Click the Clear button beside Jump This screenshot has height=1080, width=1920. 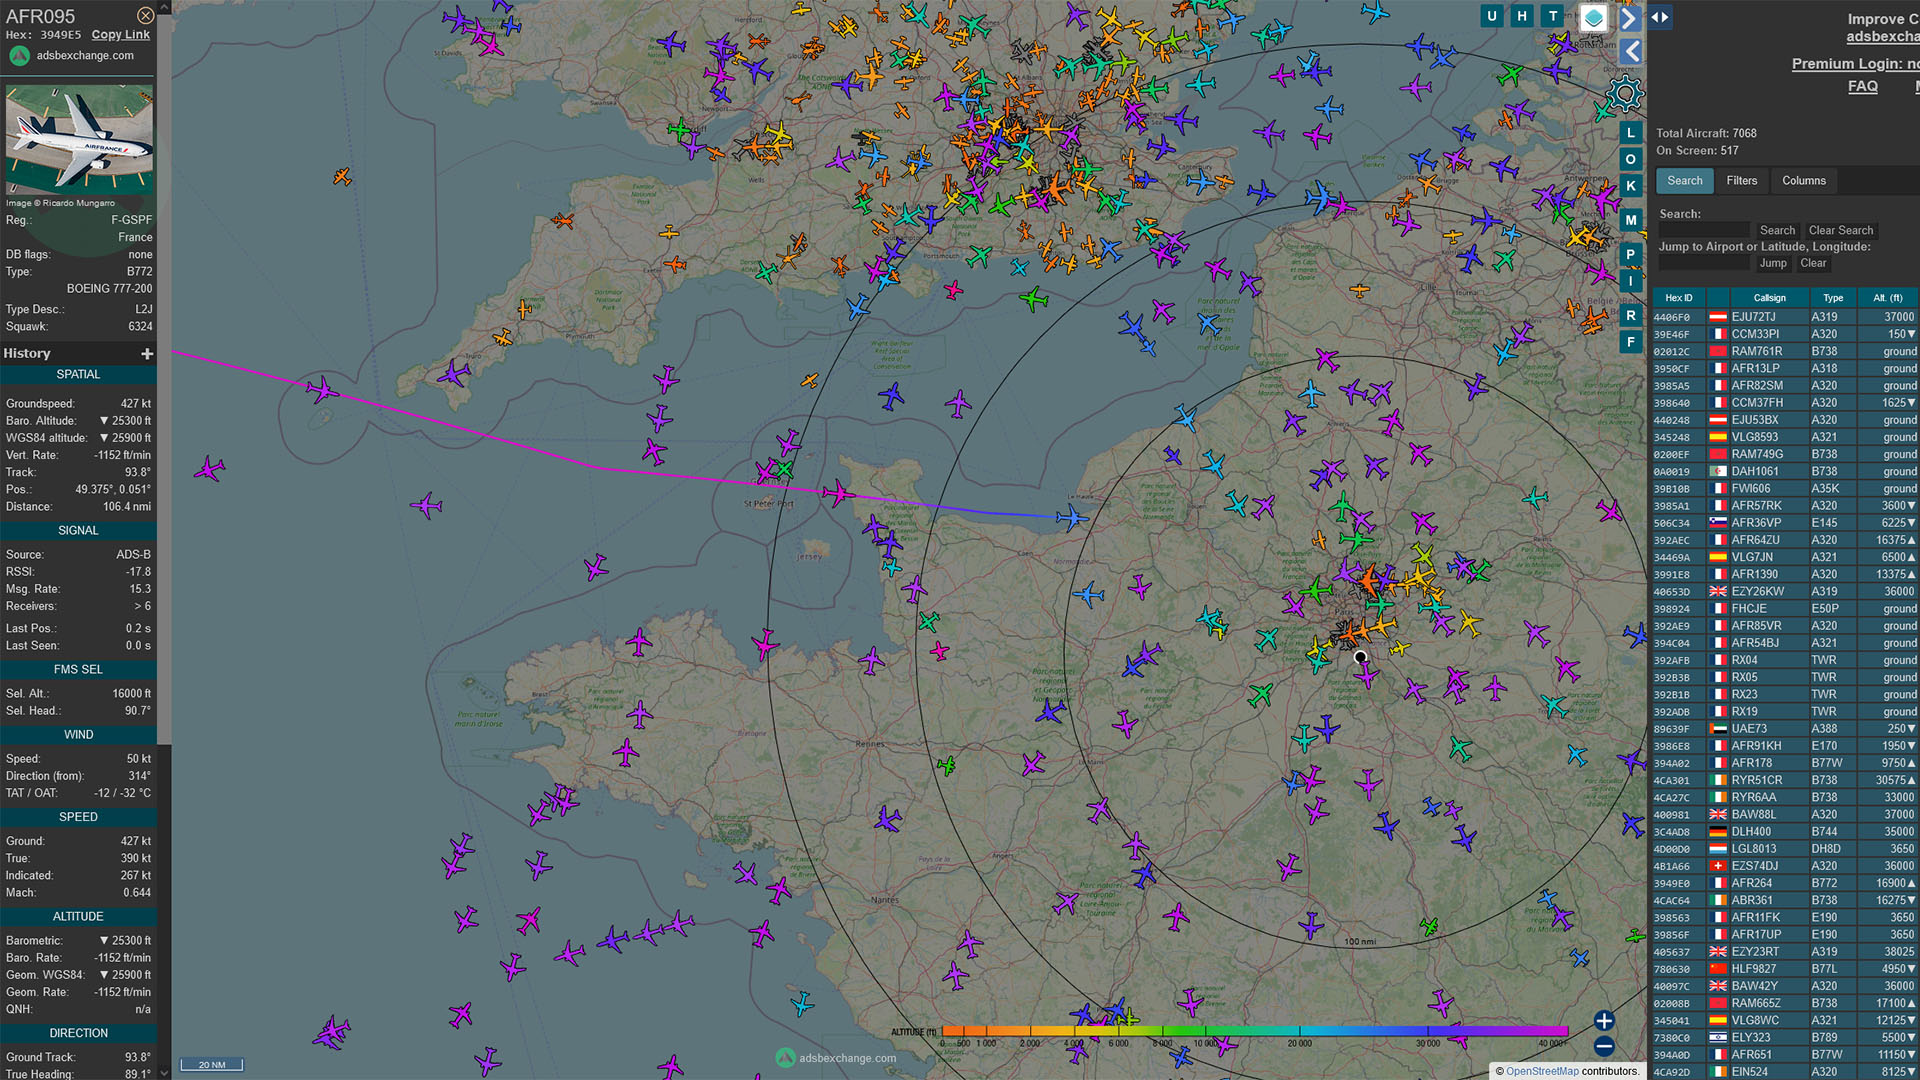tap(1813, 264)
